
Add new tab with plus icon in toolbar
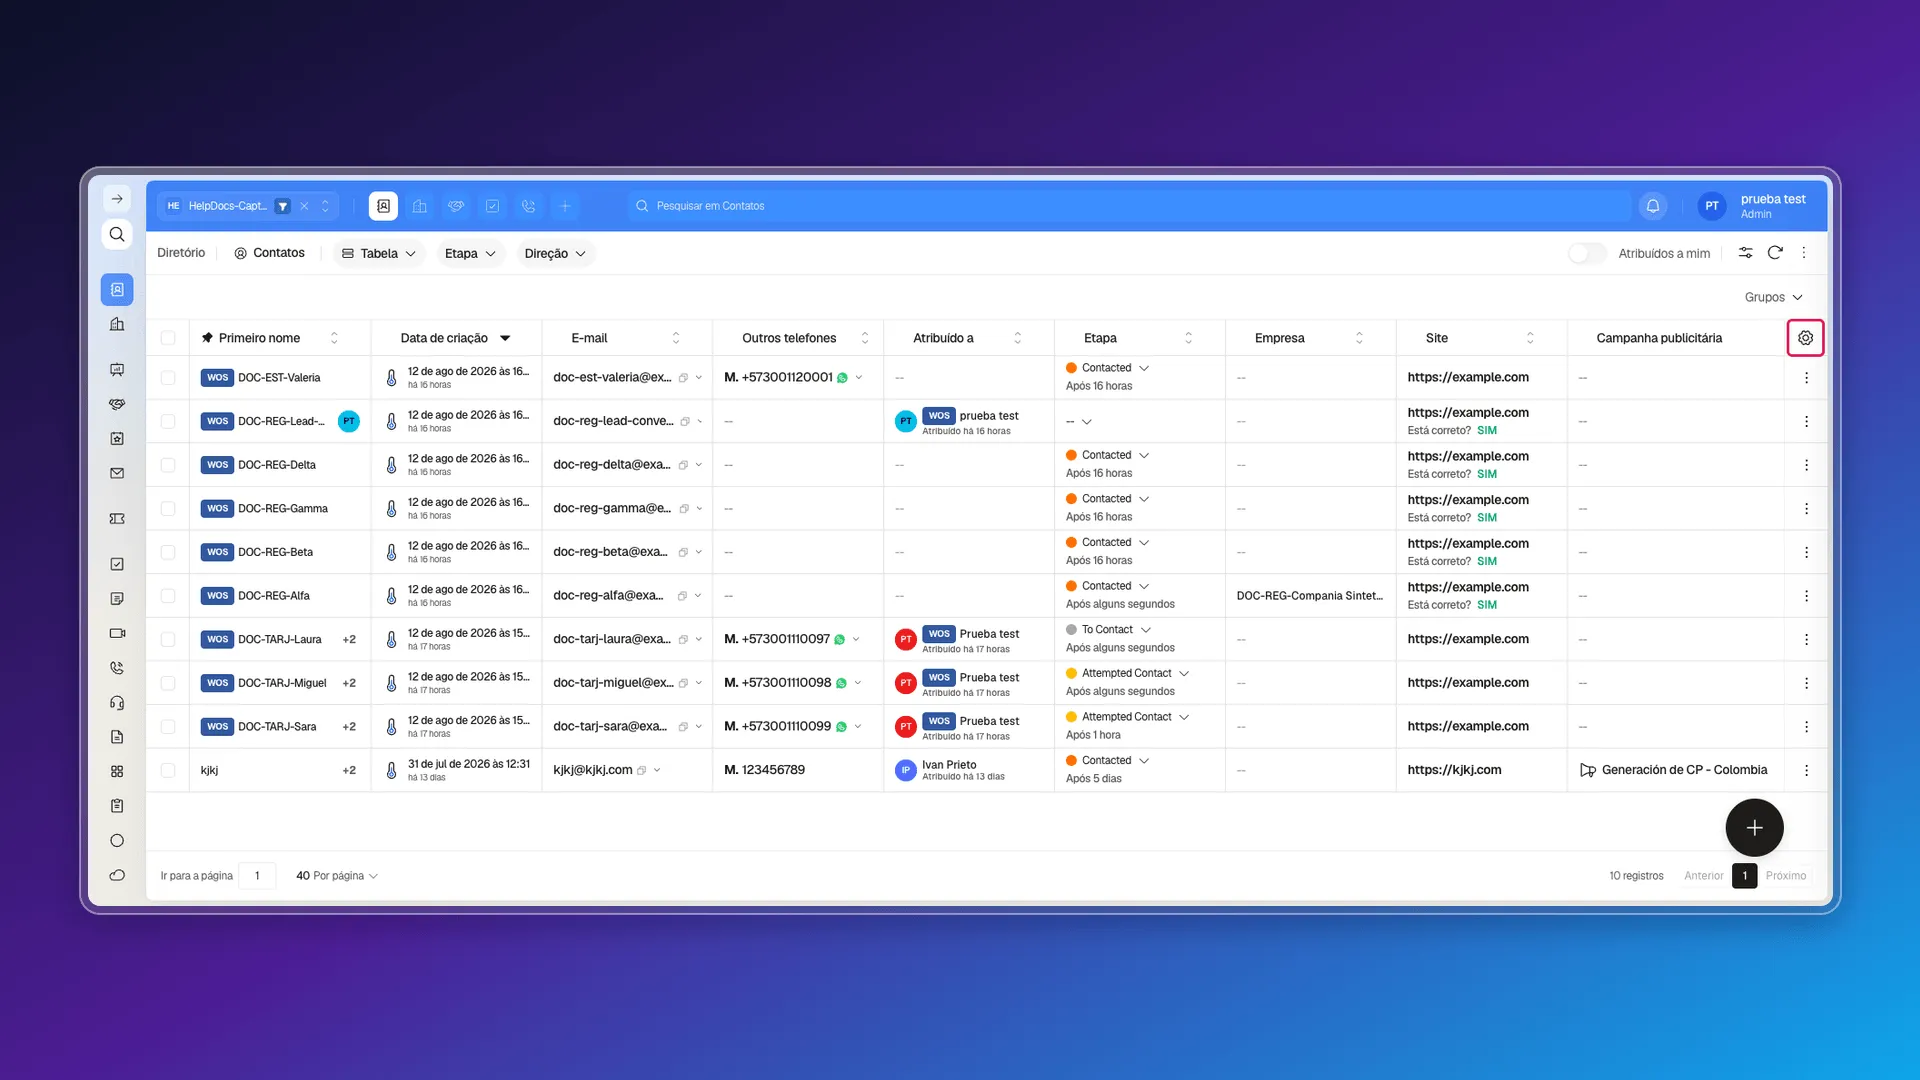tap(565, 206)
